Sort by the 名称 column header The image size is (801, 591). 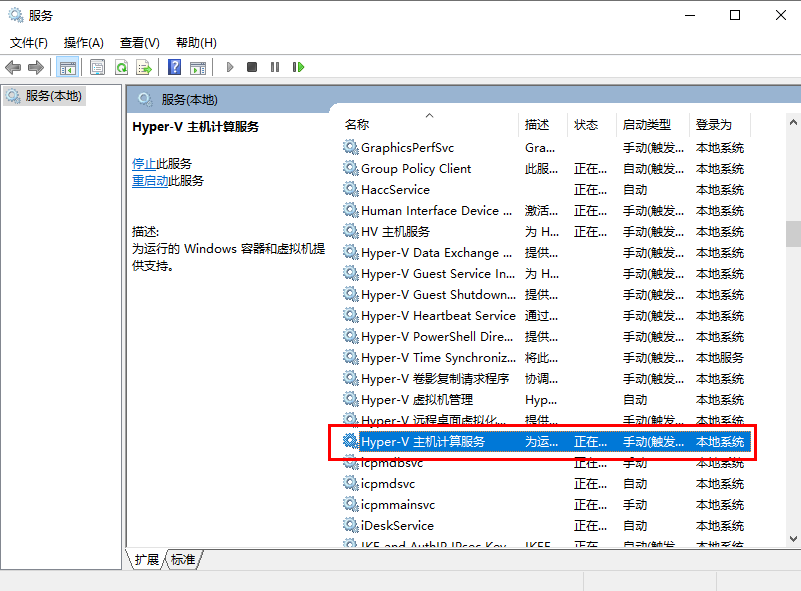coord(357,125)
